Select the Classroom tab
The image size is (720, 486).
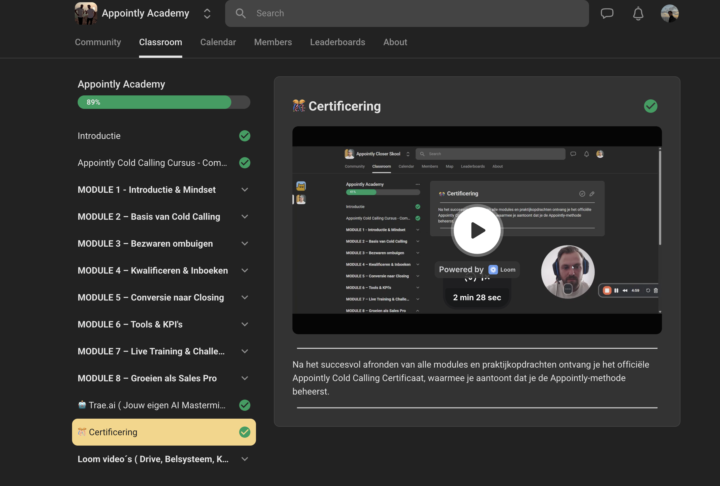pos(160,42)
